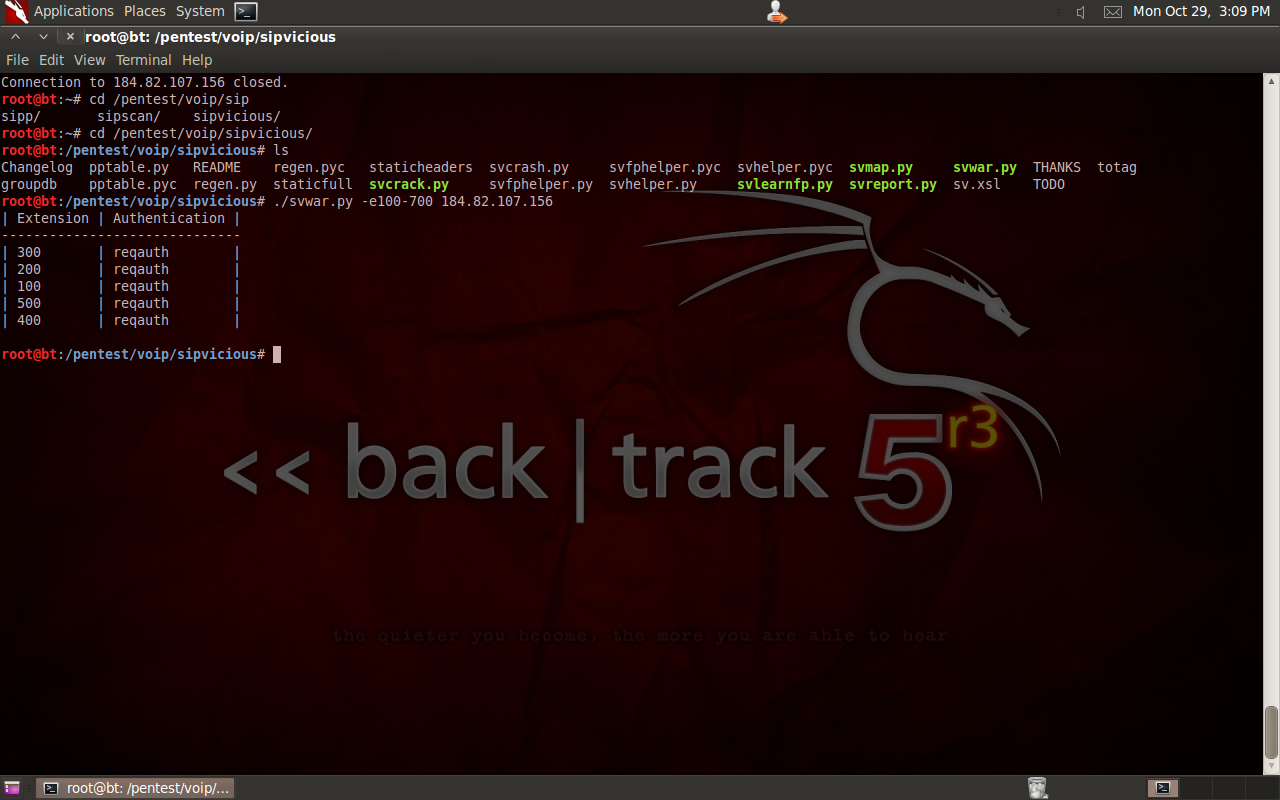Click the svhelper.pyc file name
Image resolution: width=1280 pixels, height=800 pixels.
(785, 167)
